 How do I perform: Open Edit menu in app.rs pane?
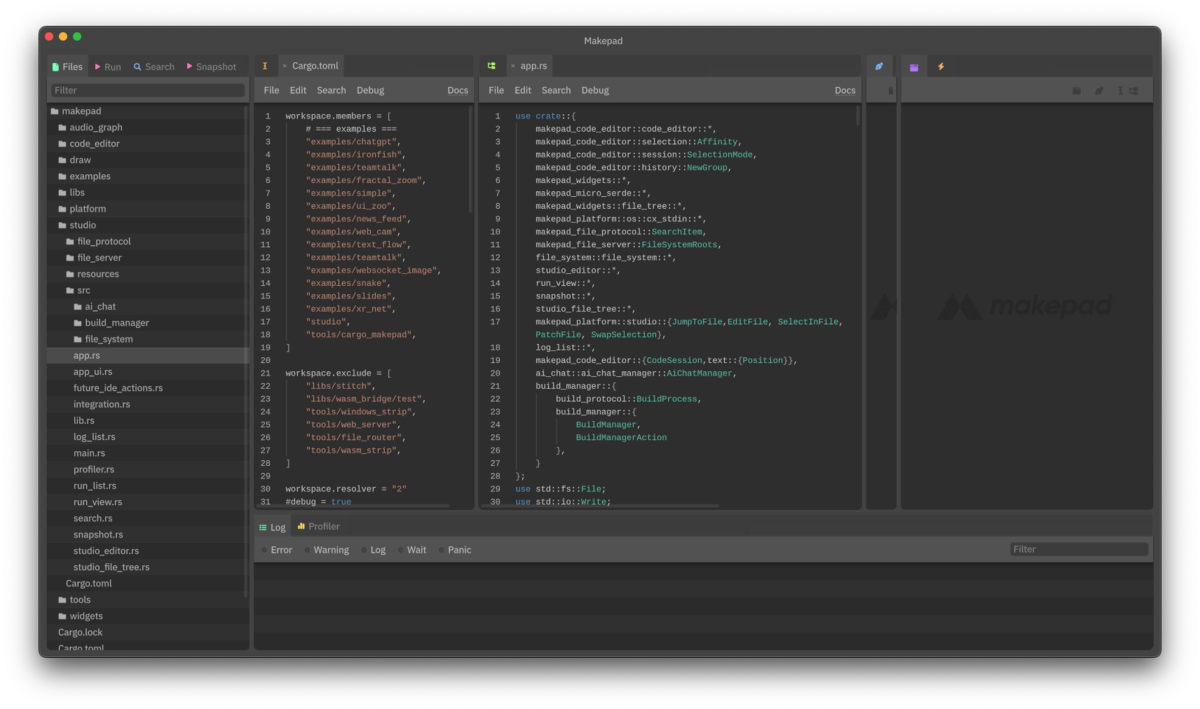[523, 90]
